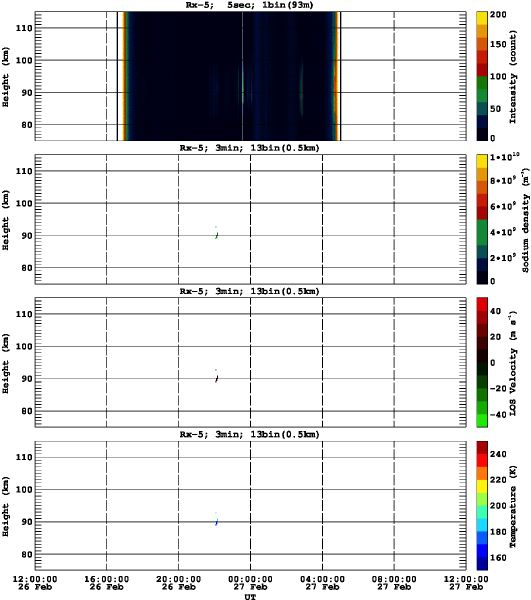Click the '16:00:00 26 Feb' time axis label
The height and width of the screenshot is (600, 531).
coord(107,583)
